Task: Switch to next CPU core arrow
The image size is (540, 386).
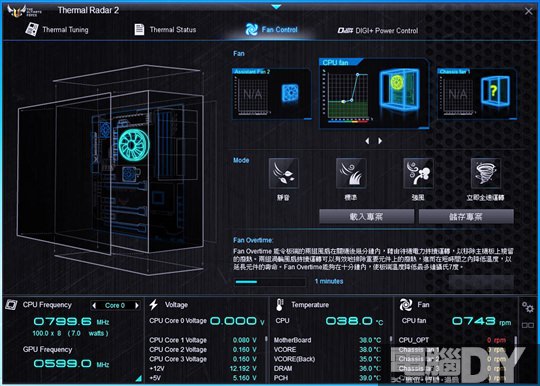Action: (137, 305)
